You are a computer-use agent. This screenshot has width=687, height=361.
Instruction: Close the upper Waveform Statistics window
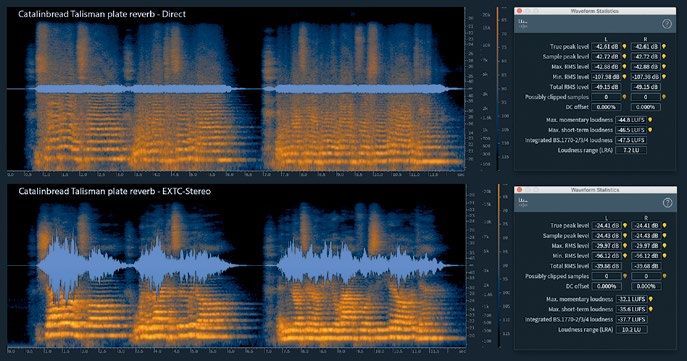coord(519,11)
